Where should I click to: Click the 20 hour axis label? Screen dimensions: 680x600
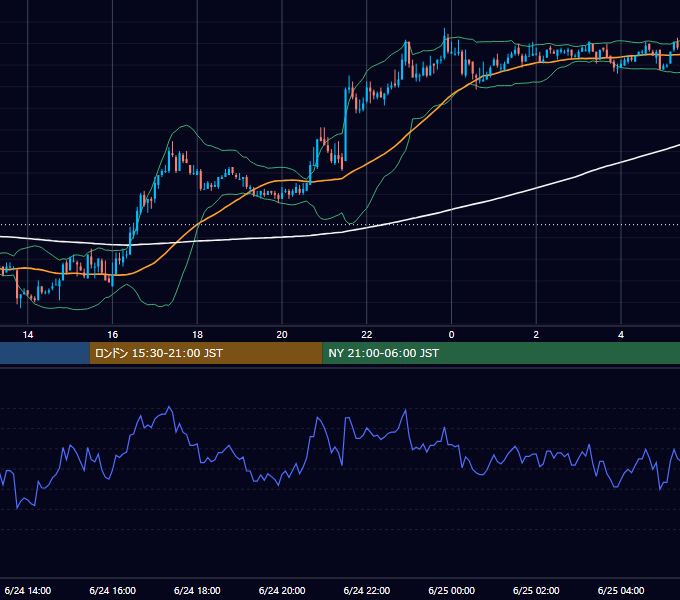(x=282, y=335)
